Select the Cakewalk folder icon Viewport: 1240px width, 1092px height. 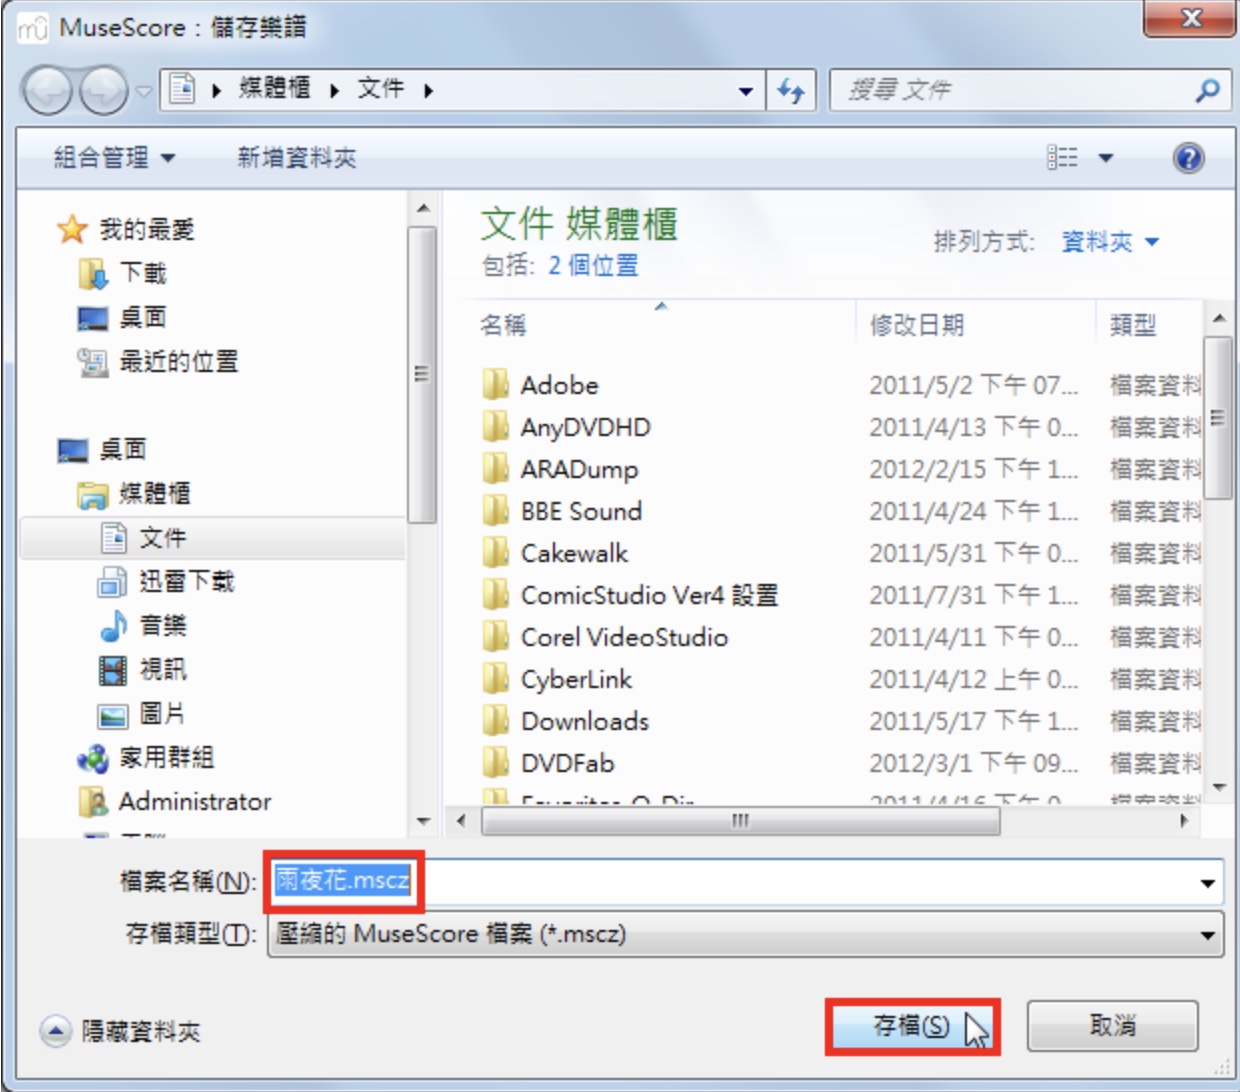point(495,553)
